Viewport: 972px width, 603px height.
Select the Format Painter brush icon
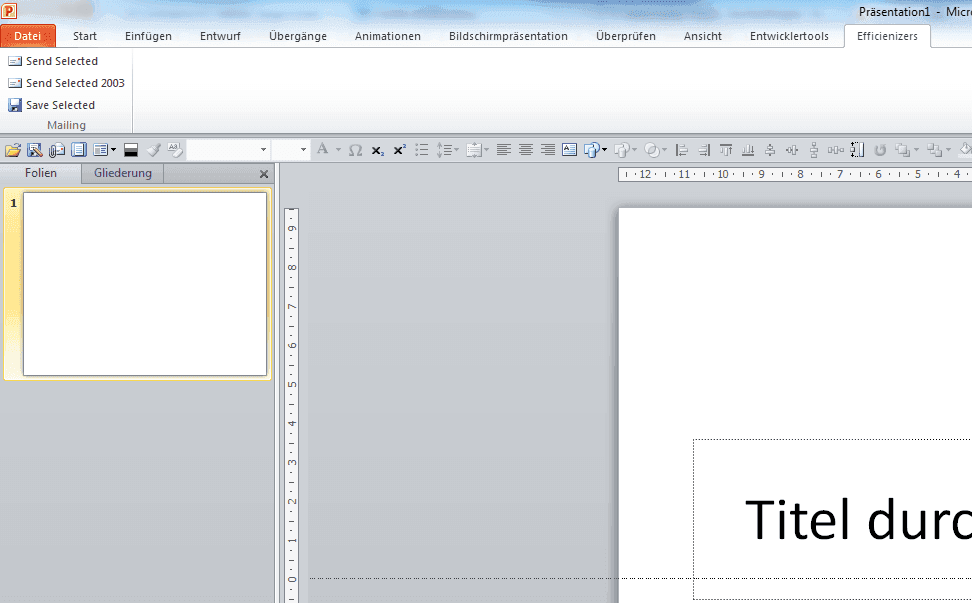[x=152, y=149]
